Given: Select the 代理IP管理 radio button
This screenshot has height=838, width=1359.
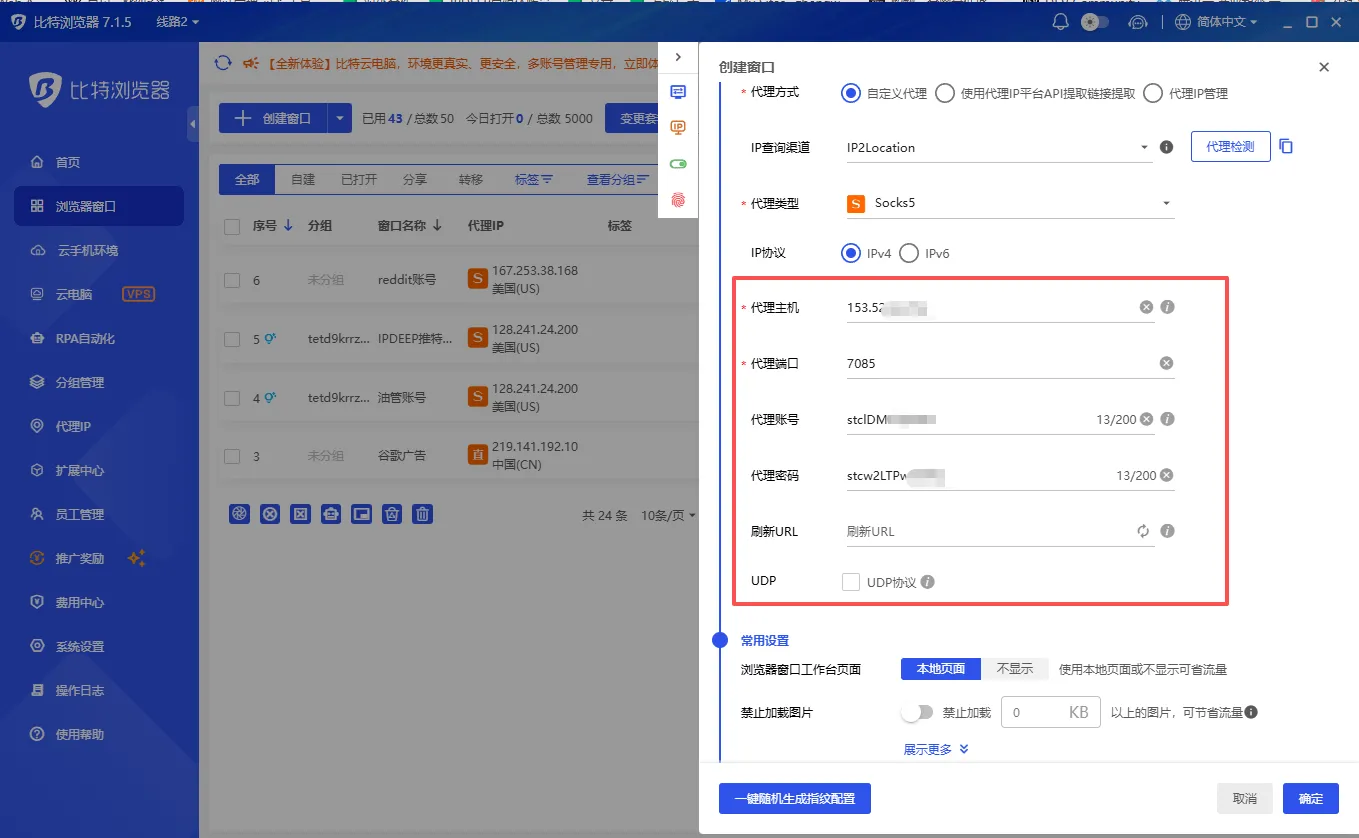Looking at the screenshot, I should 1153,93.
